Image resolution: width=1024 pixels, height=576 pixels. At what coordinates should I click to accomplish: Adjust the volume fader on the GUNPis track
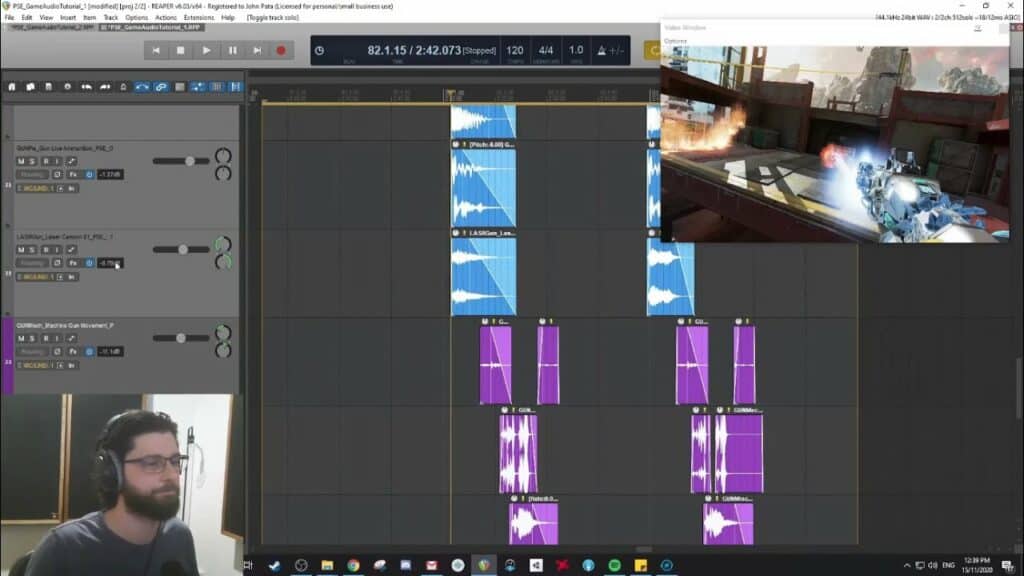click(190, 160)
